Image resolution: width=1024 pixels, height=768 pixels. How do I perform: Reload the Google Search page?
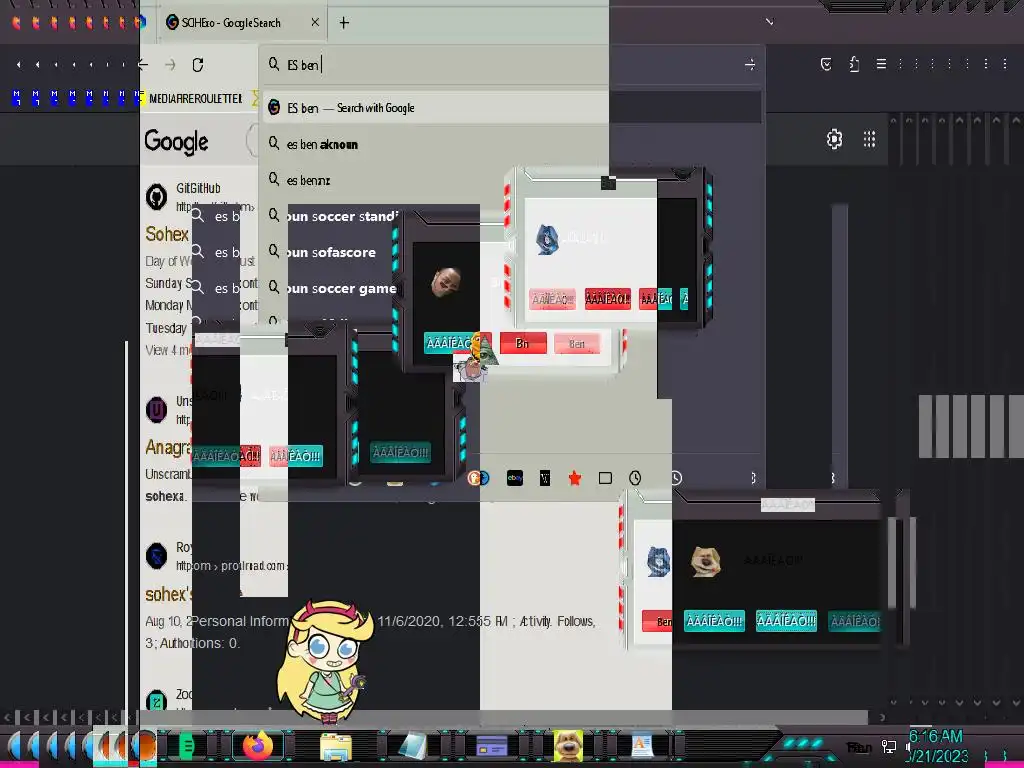click(198, 65)
